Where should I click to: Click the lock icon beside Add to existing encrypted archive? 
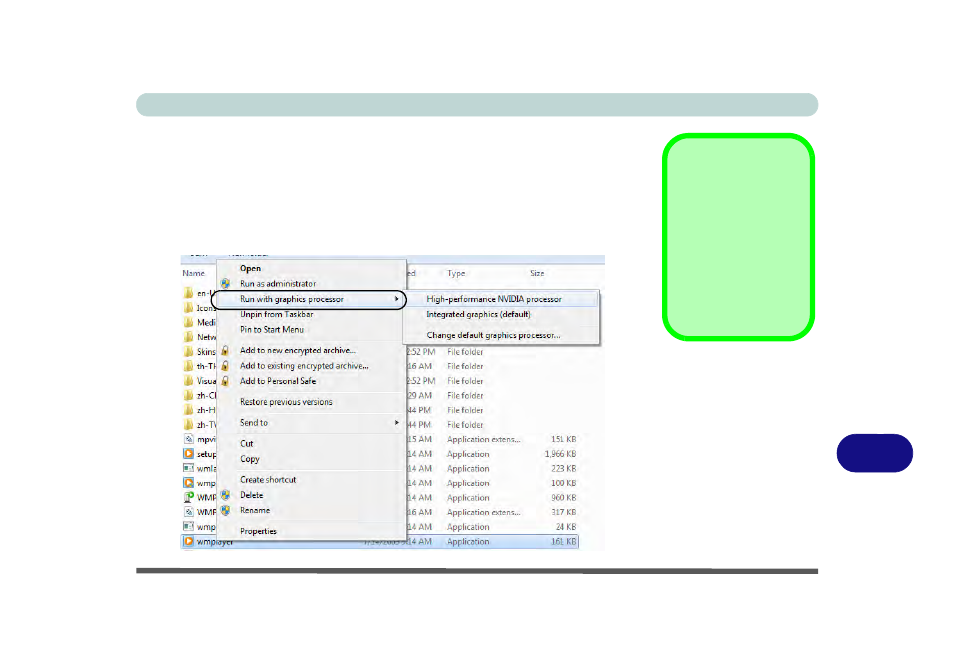(225, 365)
